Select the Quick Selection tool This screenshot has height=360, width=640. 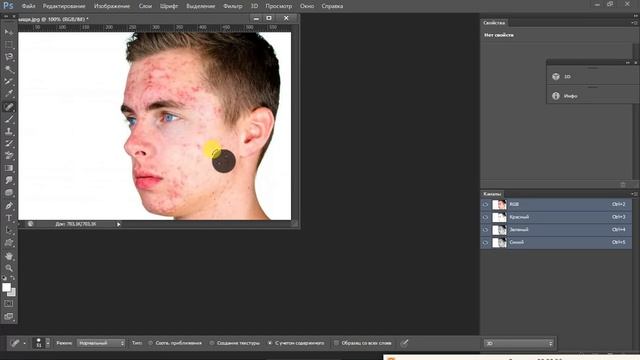point(9,69)
